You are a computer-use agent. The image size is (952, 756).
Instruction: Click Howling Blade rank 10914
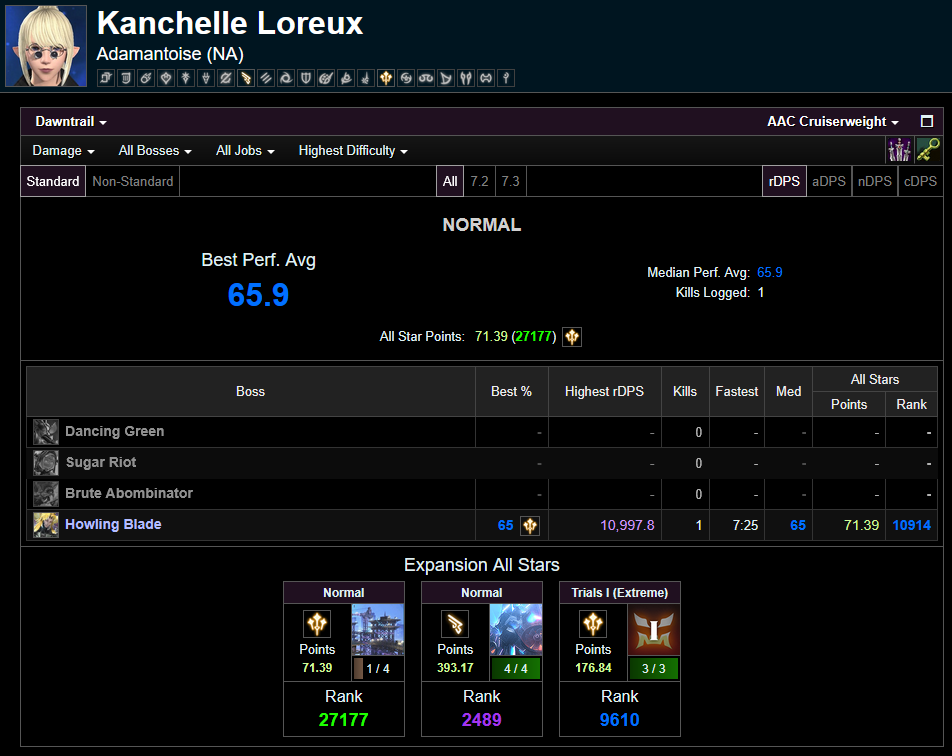coord(911,525)
